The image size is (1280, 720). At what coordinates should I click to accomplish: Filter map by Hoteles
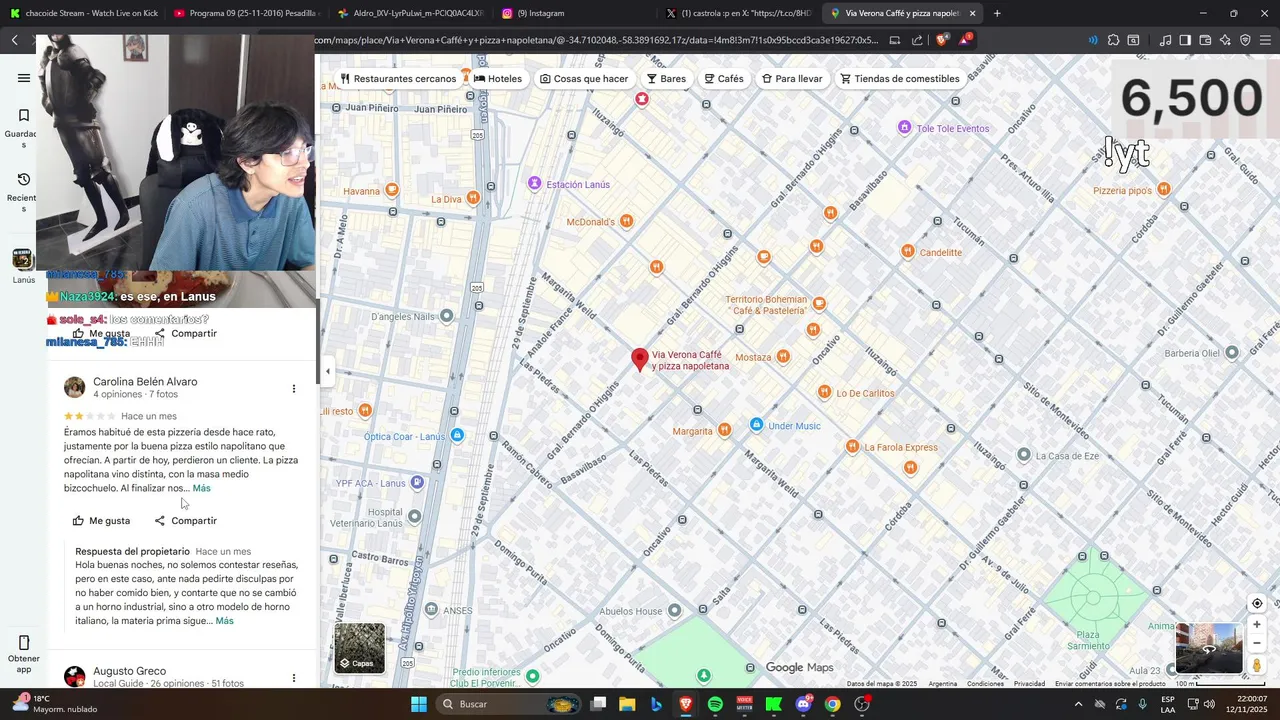coord(497,79)
